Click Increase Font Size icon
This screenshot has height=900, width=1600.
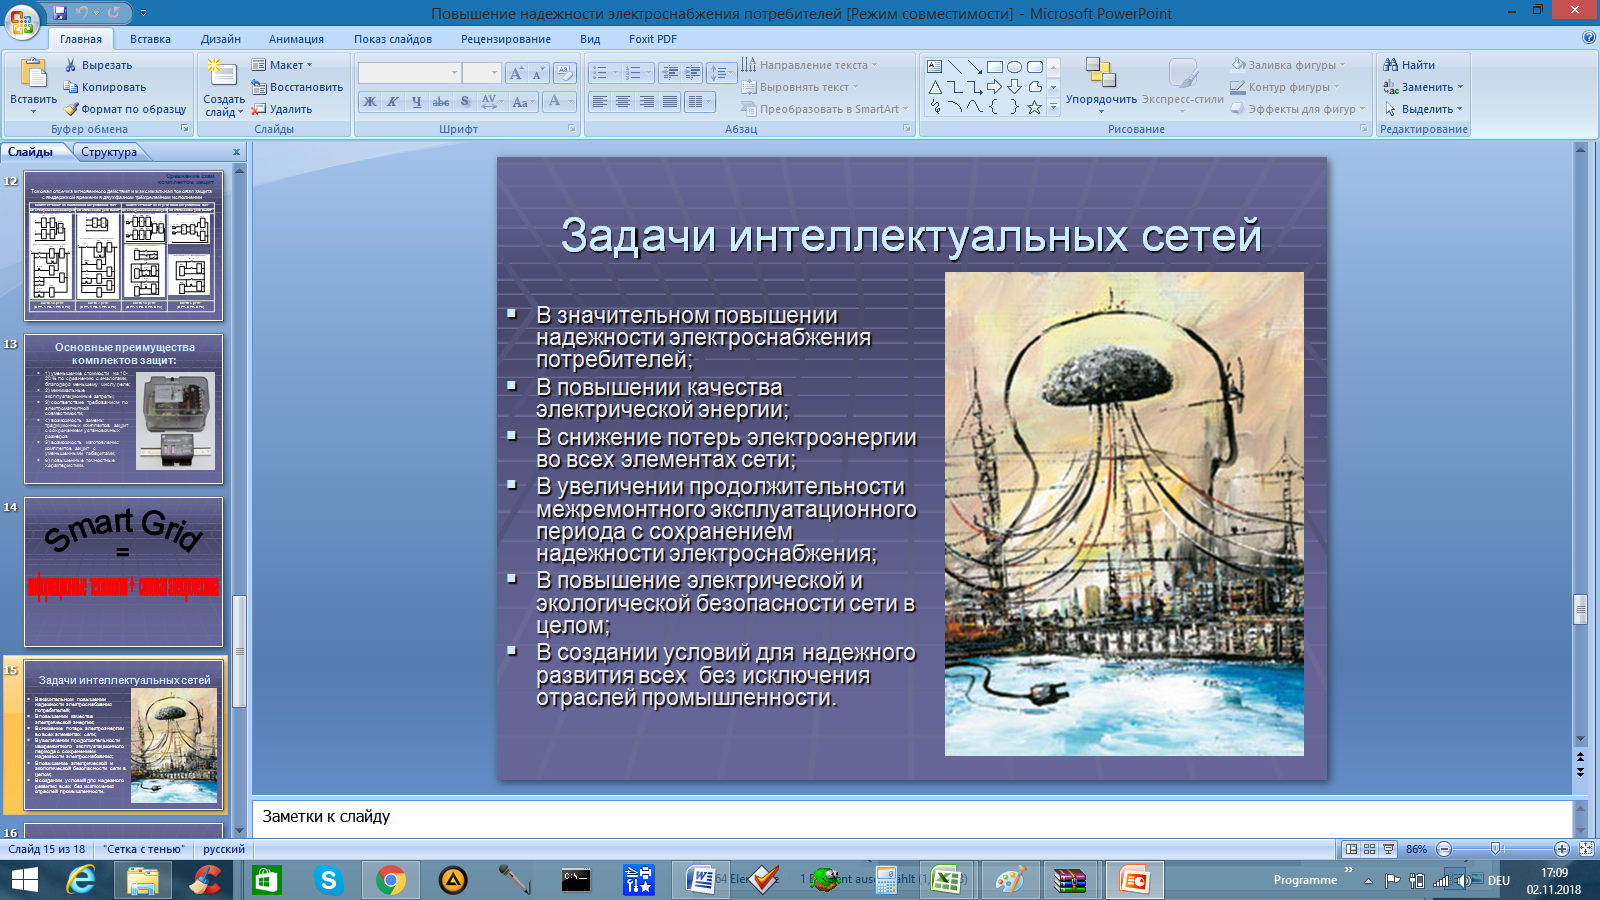tap(516, 73)
